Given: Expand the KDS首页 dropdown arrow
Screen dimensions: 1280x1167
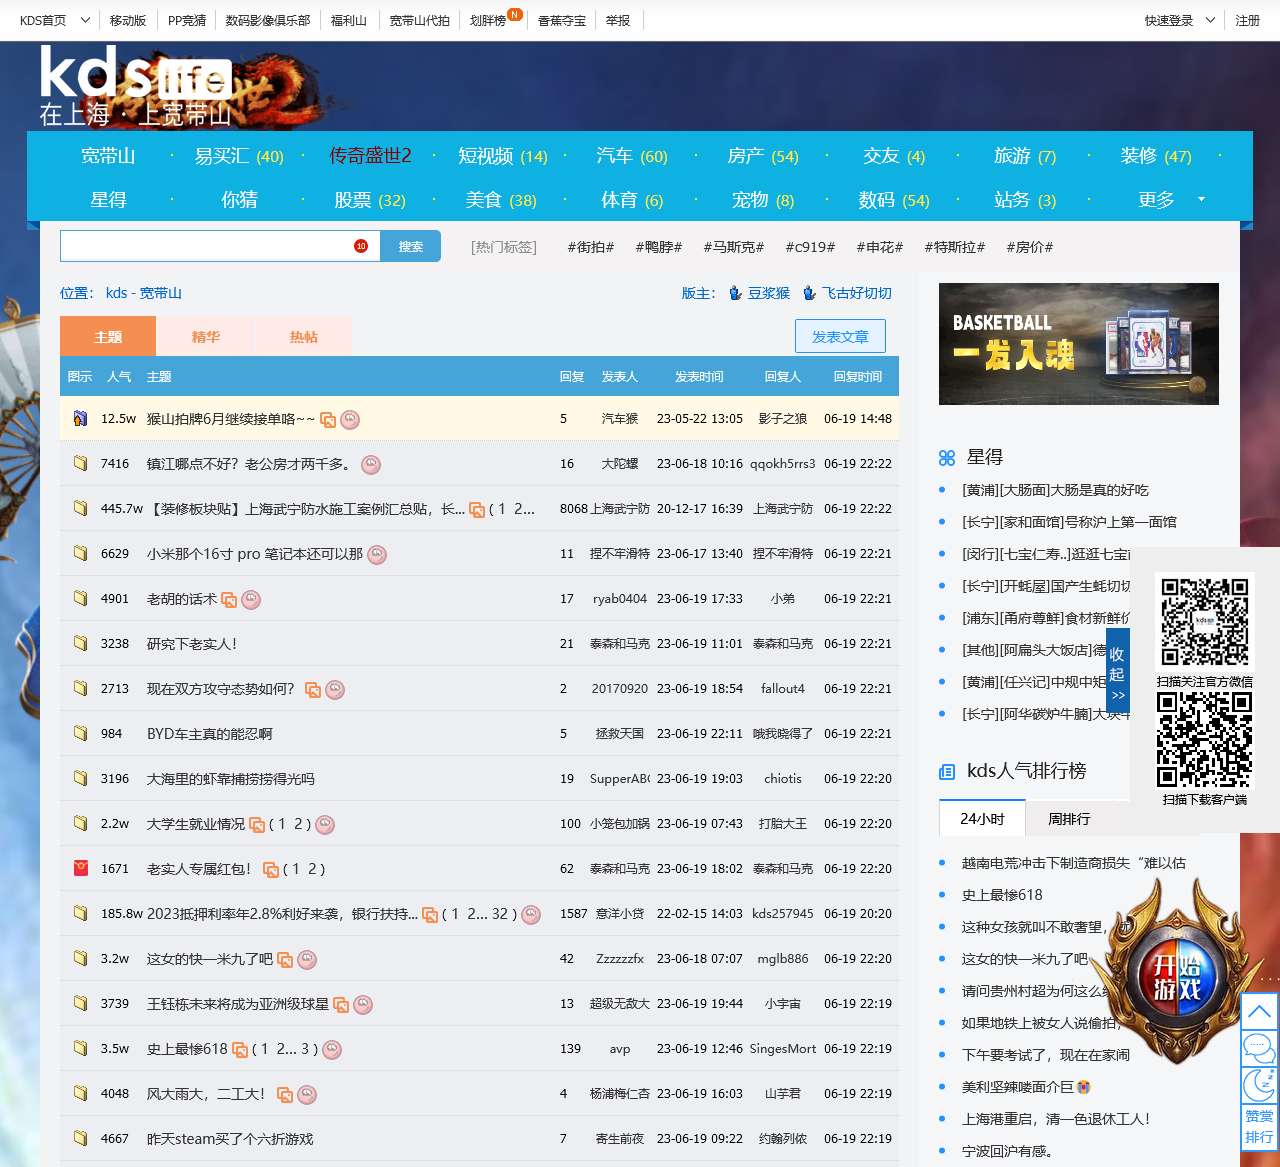Looking at the screenshot, I should point(85,20).
